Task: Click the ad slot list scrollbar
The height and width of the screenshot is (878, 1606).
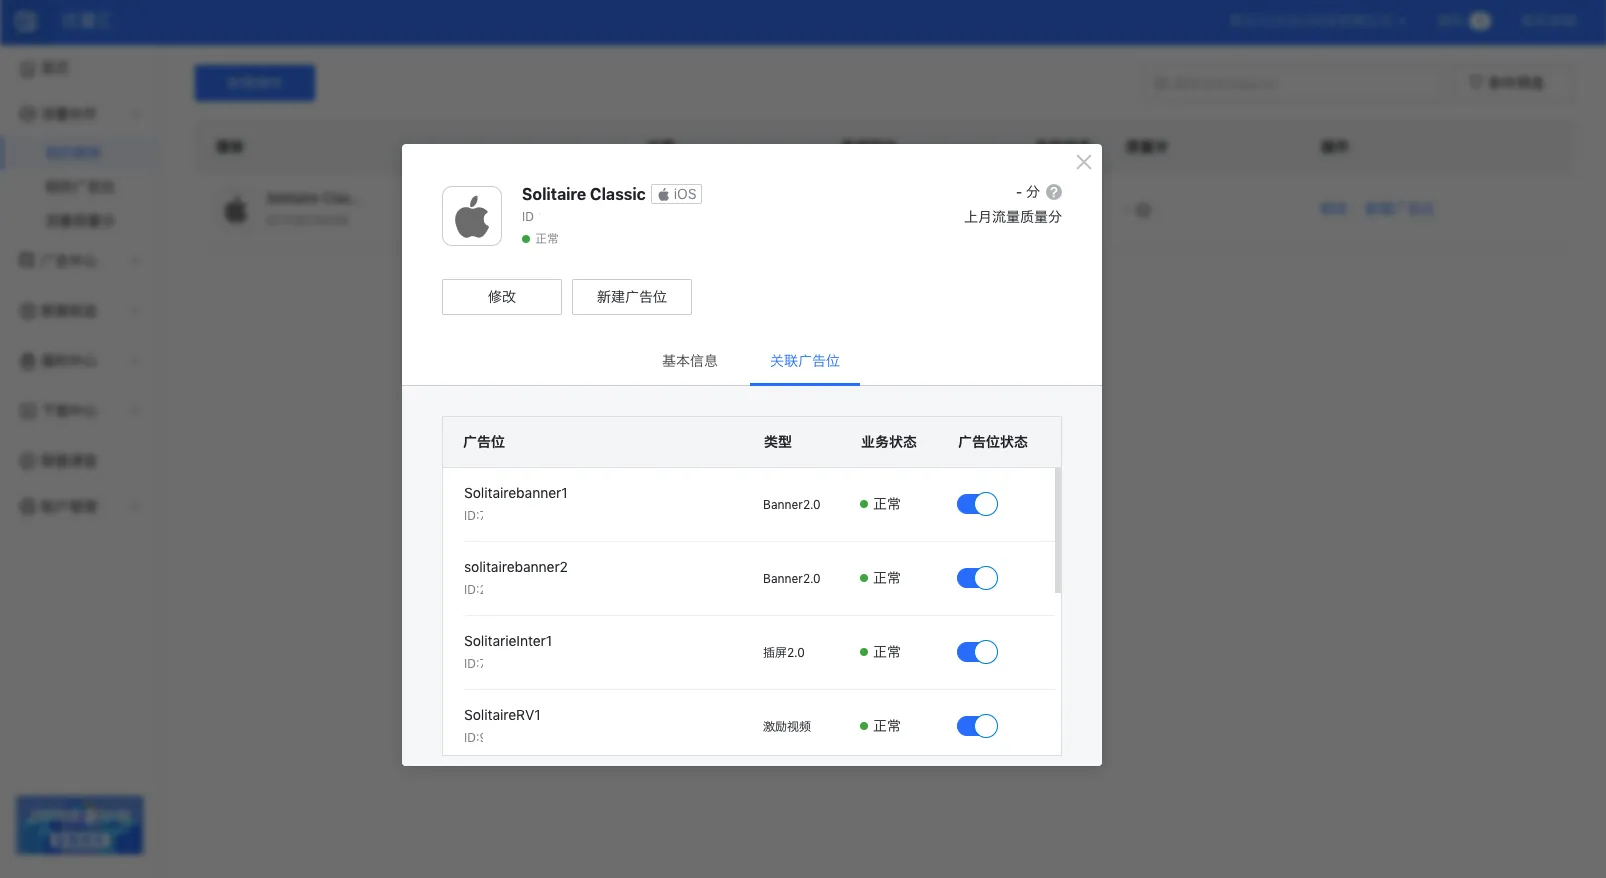Action: coord(1057,530)
